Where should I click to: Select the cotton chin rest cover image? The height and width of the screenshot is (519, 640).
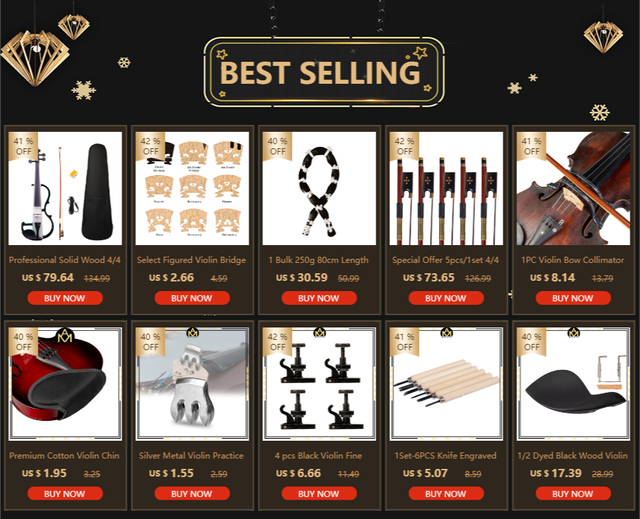pos(65,384)
